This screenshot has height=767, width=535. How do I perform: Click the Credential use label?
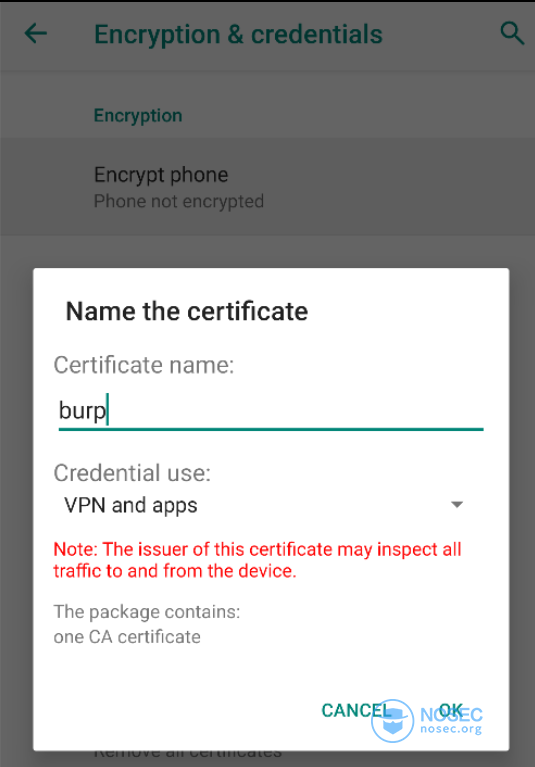[x=132, y=473]
